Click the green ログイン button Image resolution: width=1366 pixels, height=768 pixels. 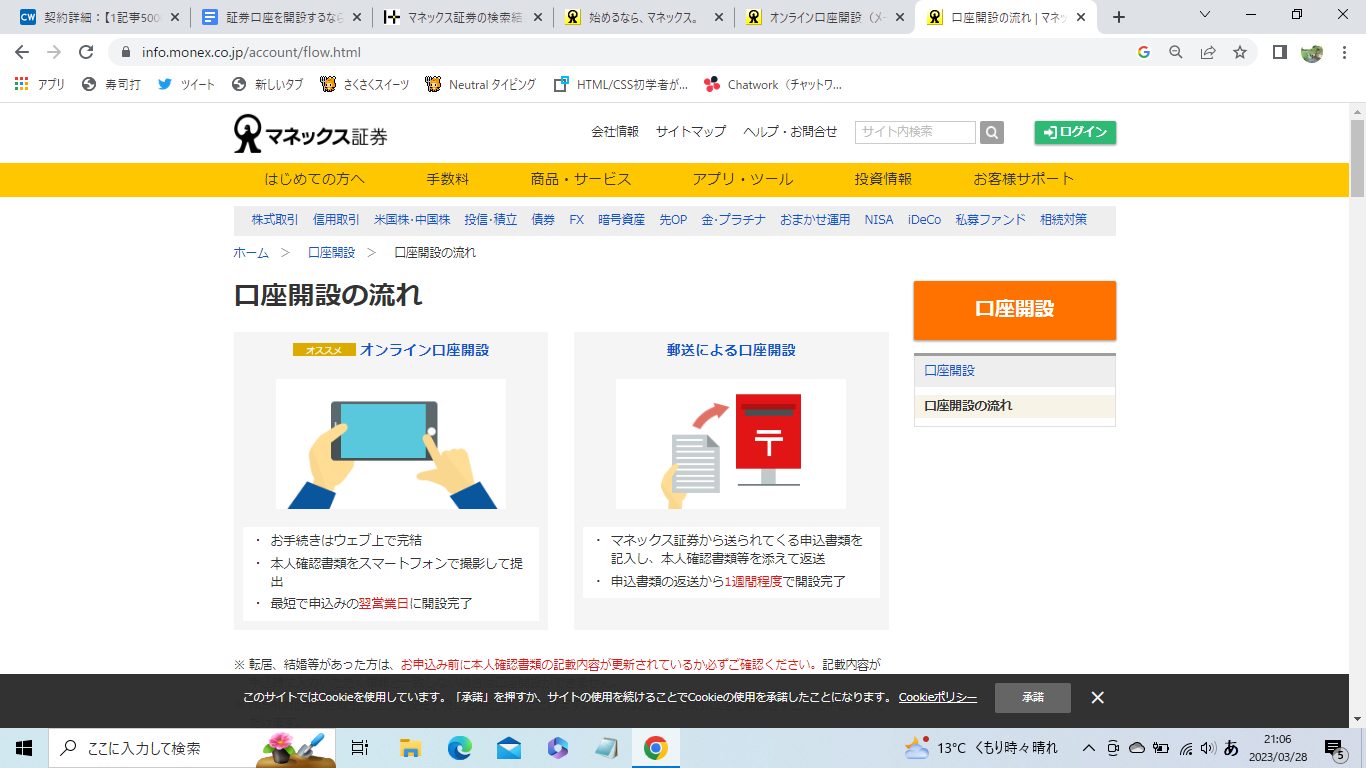pyautogui.click(x=1075, y=132)
